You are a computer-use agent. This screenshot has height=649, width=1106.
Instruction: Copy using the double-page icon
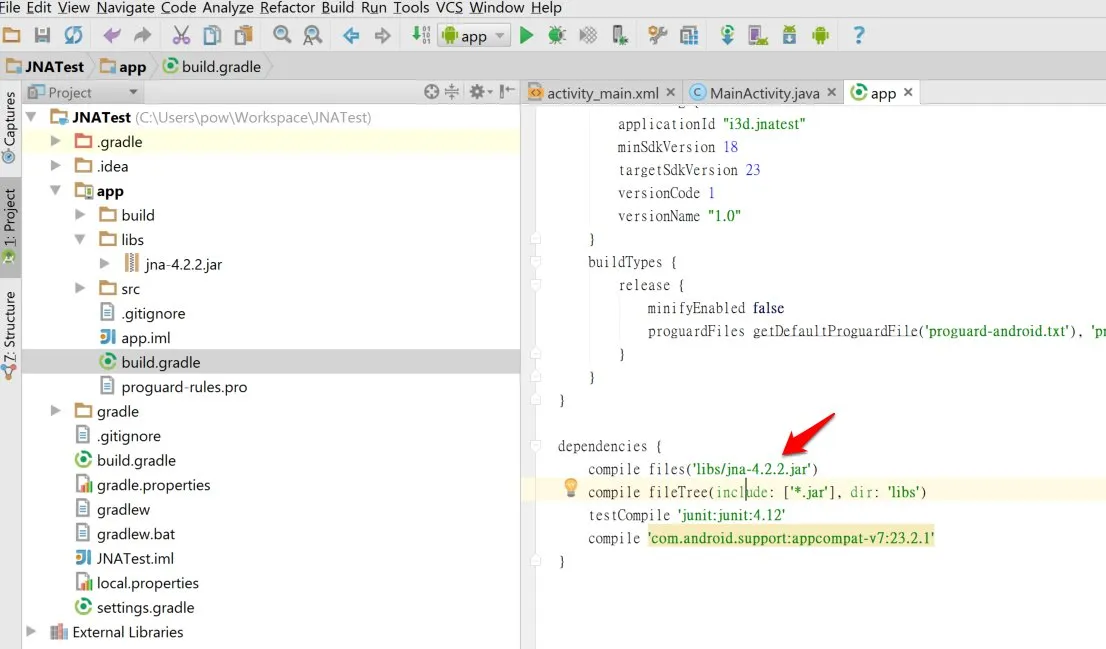coord(212,35)
